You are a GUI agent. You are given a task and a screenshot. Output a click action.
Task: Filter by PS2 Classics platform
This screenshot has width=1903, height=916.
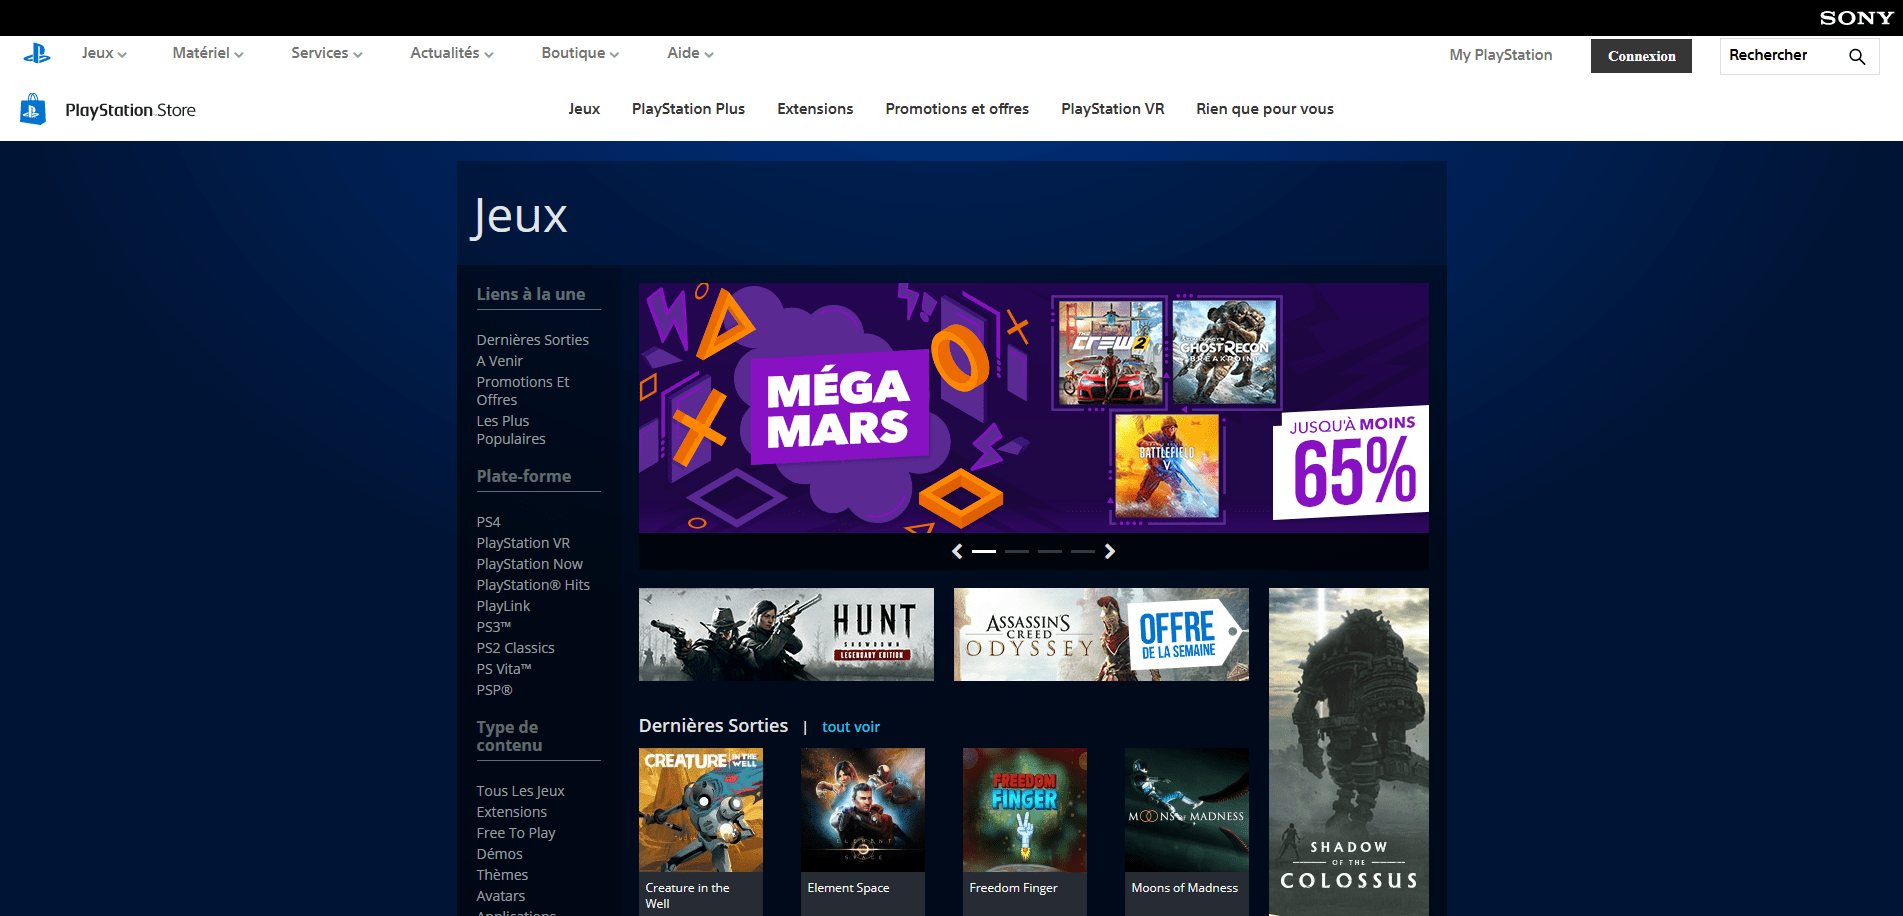click(515, 648)
